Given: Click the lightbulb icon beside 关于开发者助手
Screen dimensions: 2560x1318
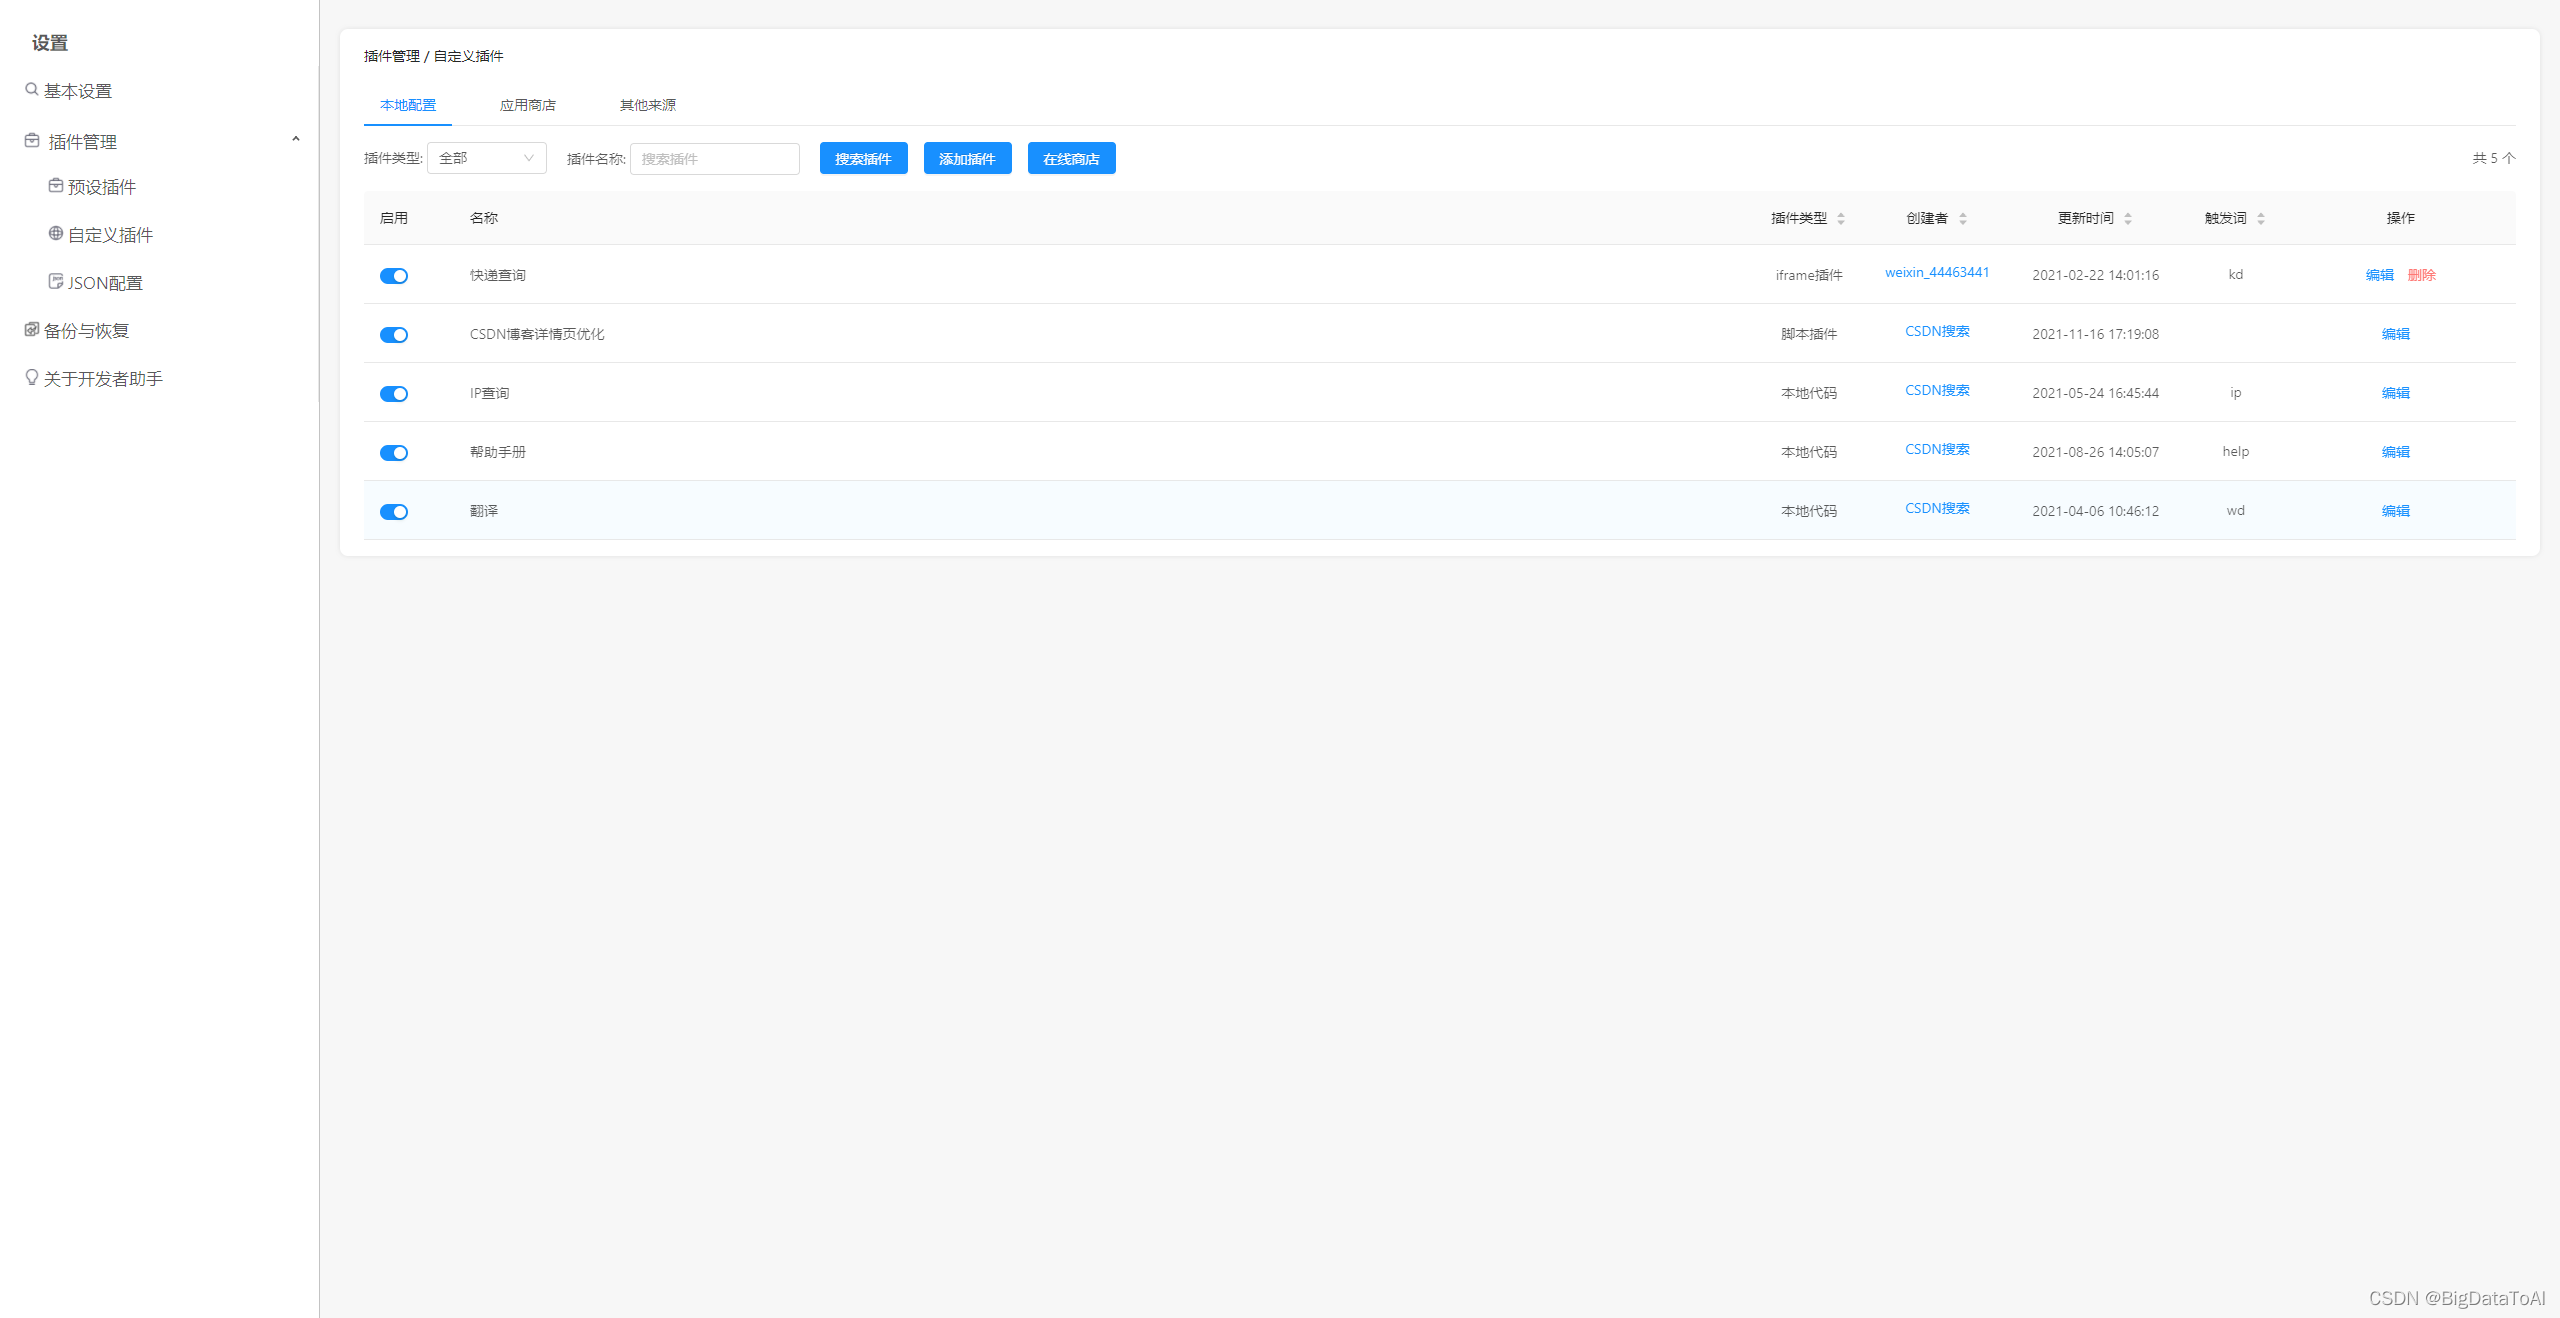Looking at the screenshot, I should 32,378.
